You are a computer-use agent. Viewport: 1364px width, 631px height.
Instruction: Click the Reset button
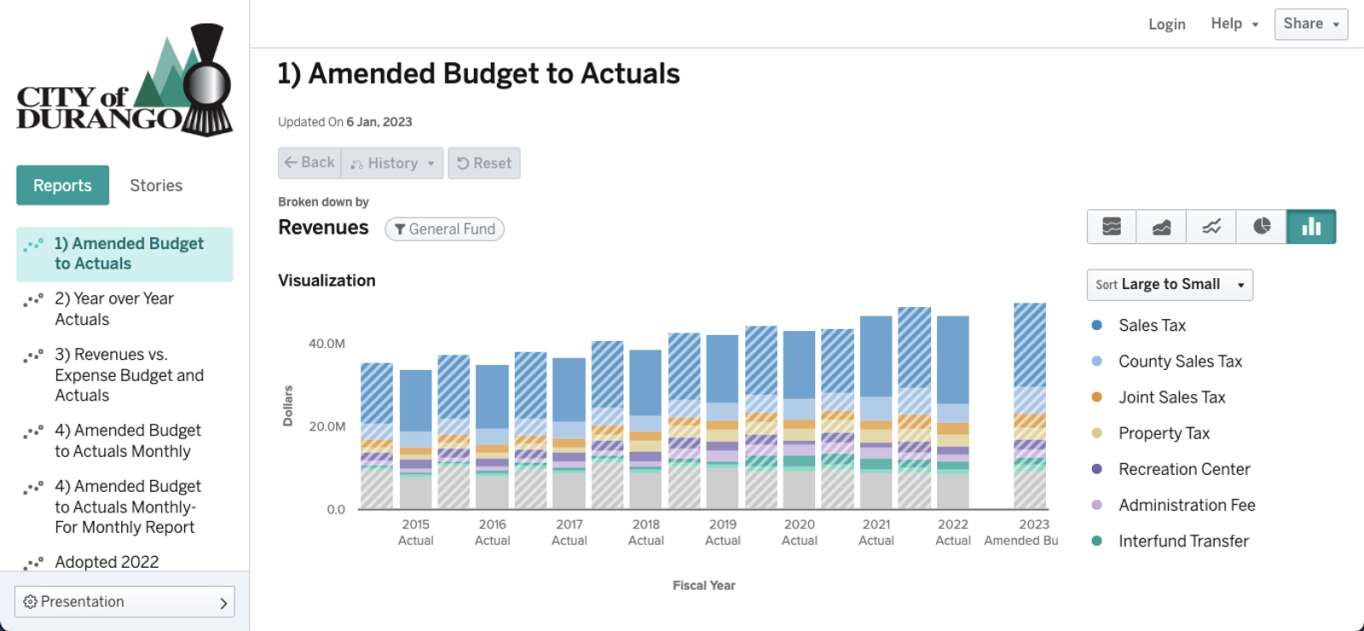(484, 163)
